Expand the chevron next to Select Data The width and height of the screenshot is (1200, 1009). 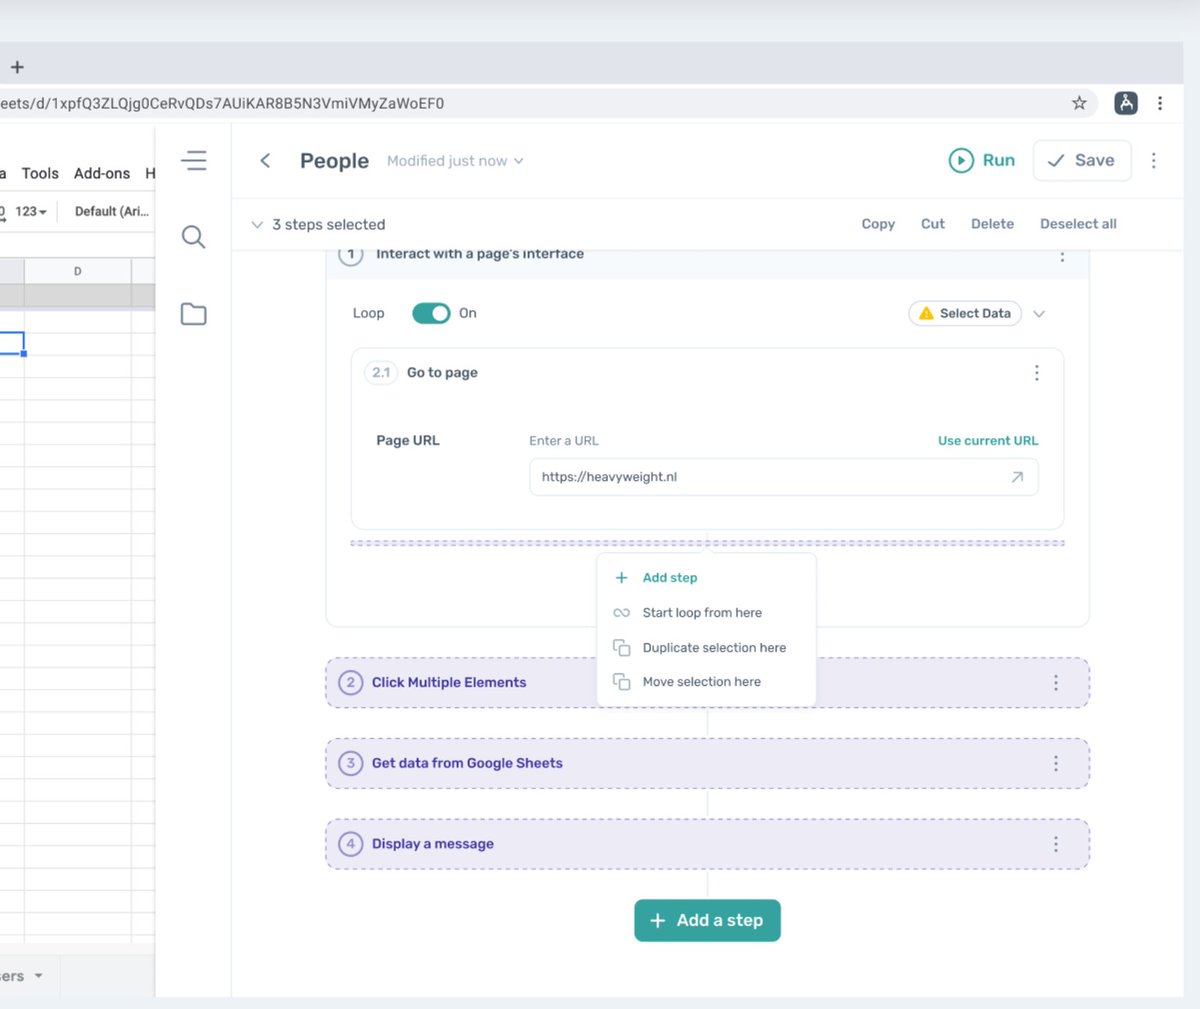pos(1039,314)
